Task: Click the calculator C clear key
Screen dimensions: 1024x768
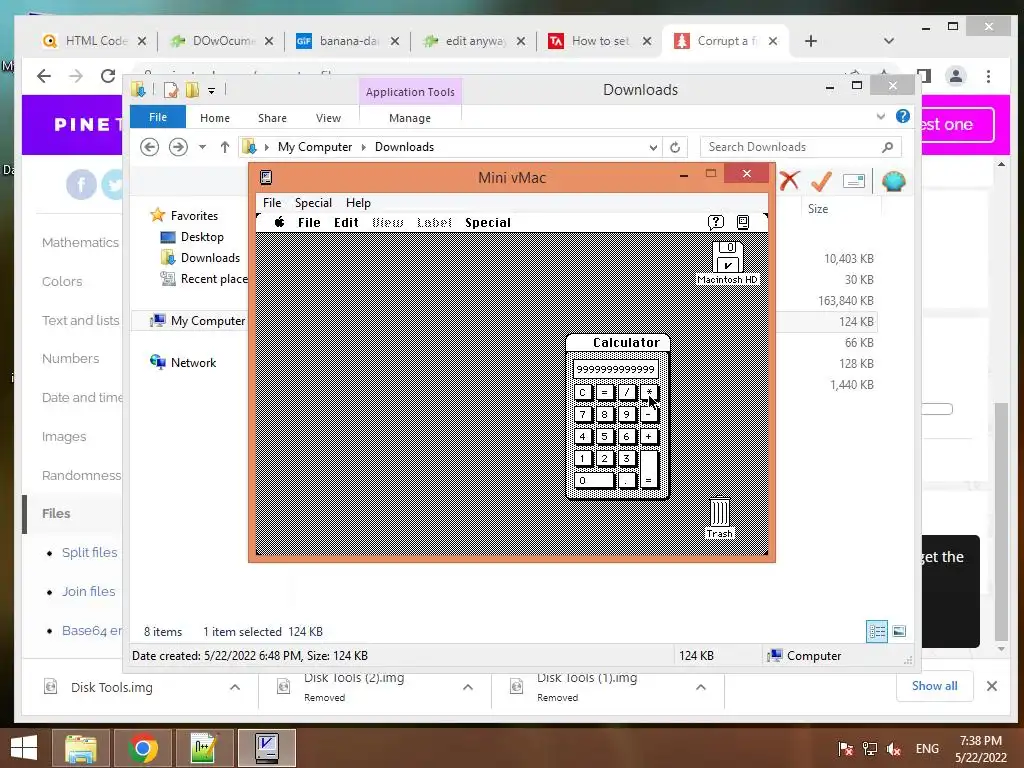Action: pyautogui.click(x=583, y=392)
